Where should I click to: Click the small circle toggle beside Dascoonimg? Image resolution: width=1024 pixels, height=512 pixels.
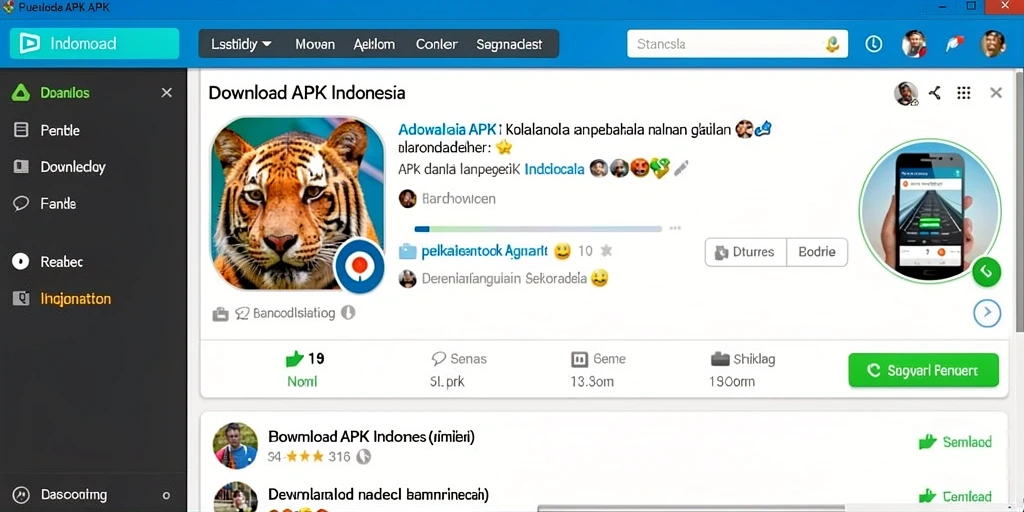tap(167, 495)
